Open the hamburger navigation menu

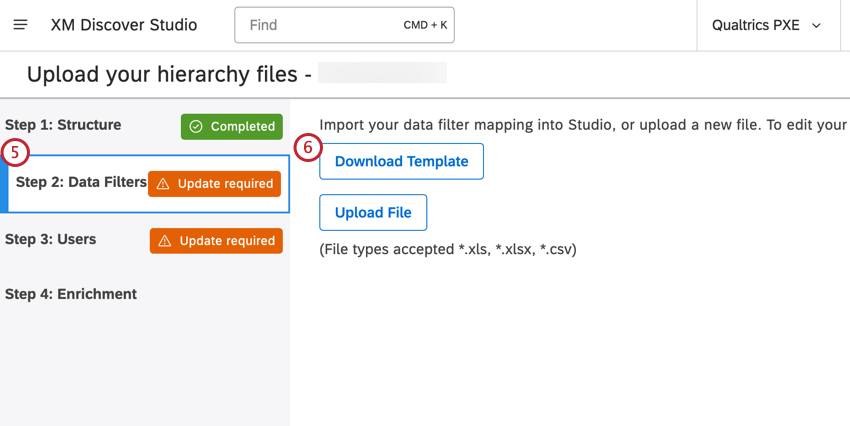(x=20, y=25)
